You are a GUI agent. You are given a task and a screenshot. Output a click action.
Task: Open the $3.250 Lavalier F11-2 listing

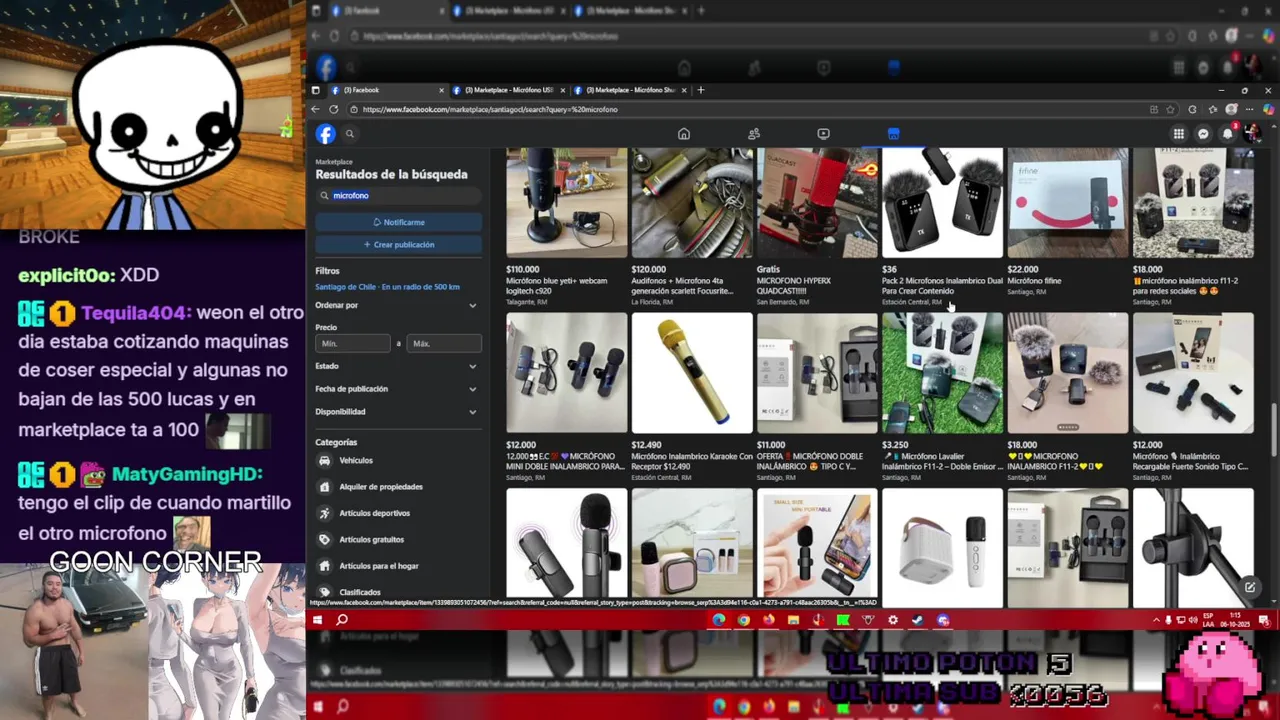(942, 397)
